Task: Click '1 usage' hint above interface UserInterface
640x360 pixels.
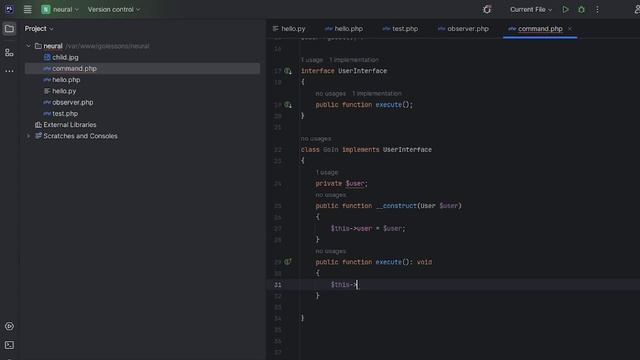Action: [312, 60]
